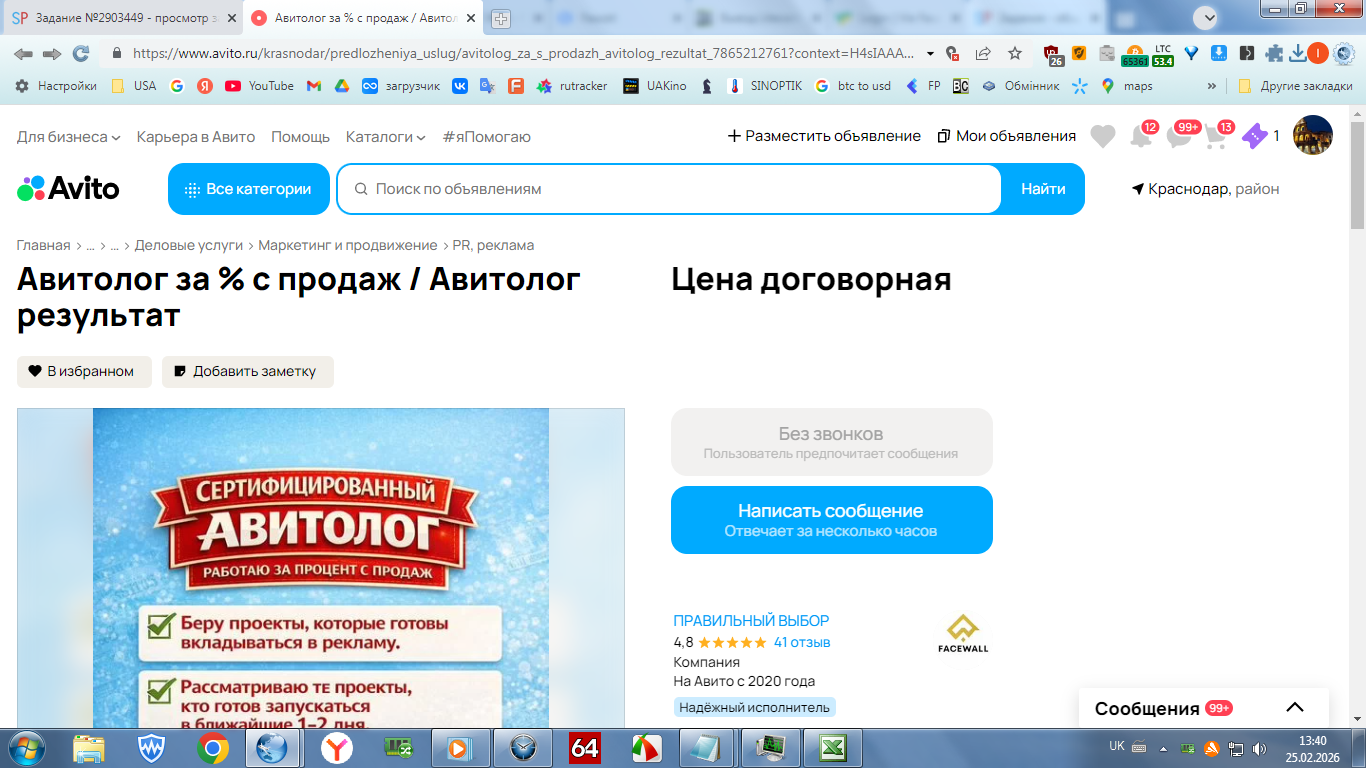Viewport: 1366px width, 768px height.
Task: Open the ПРАВИЛЬНЫЙ ВЫБОР seller profile
Action: (752, 621)
